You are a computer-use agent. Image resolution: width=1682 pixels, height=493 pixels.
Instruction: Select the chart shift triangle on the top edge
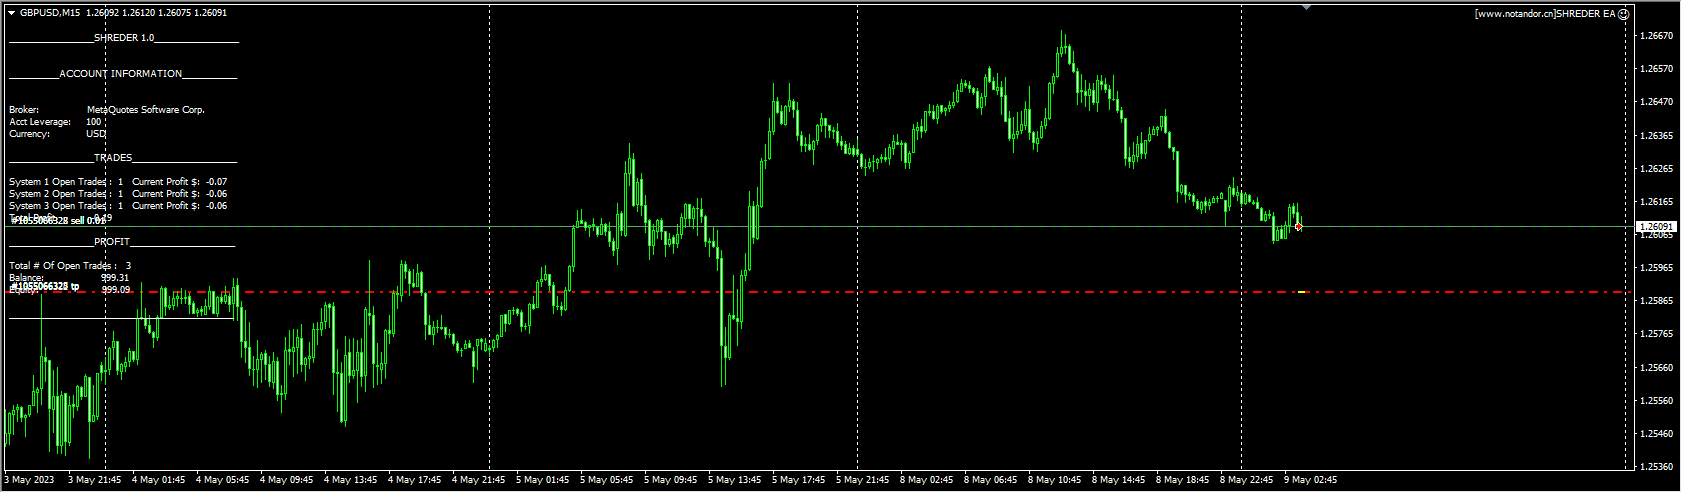point(1306,7)
